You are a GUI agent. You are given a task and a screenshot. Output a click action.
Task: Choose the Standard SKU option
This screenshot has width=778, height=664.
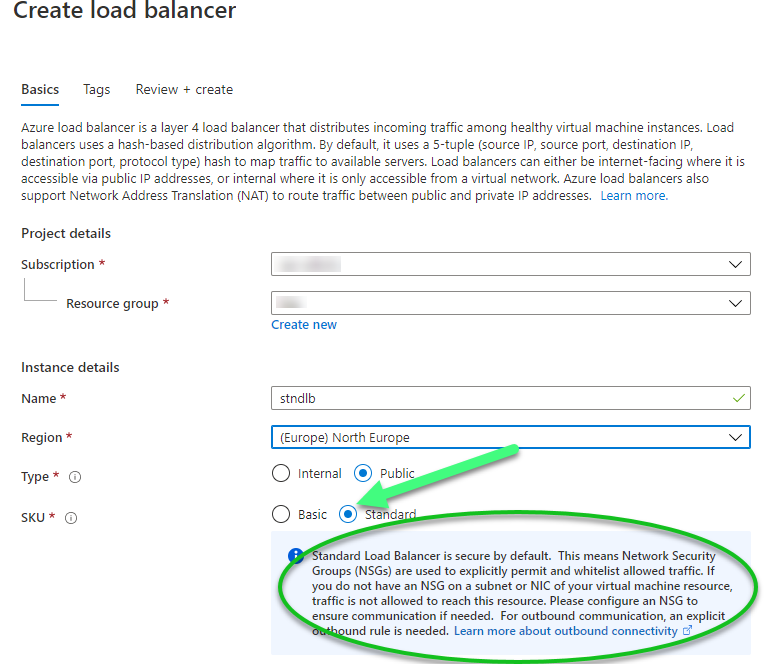tap(348, 514)
